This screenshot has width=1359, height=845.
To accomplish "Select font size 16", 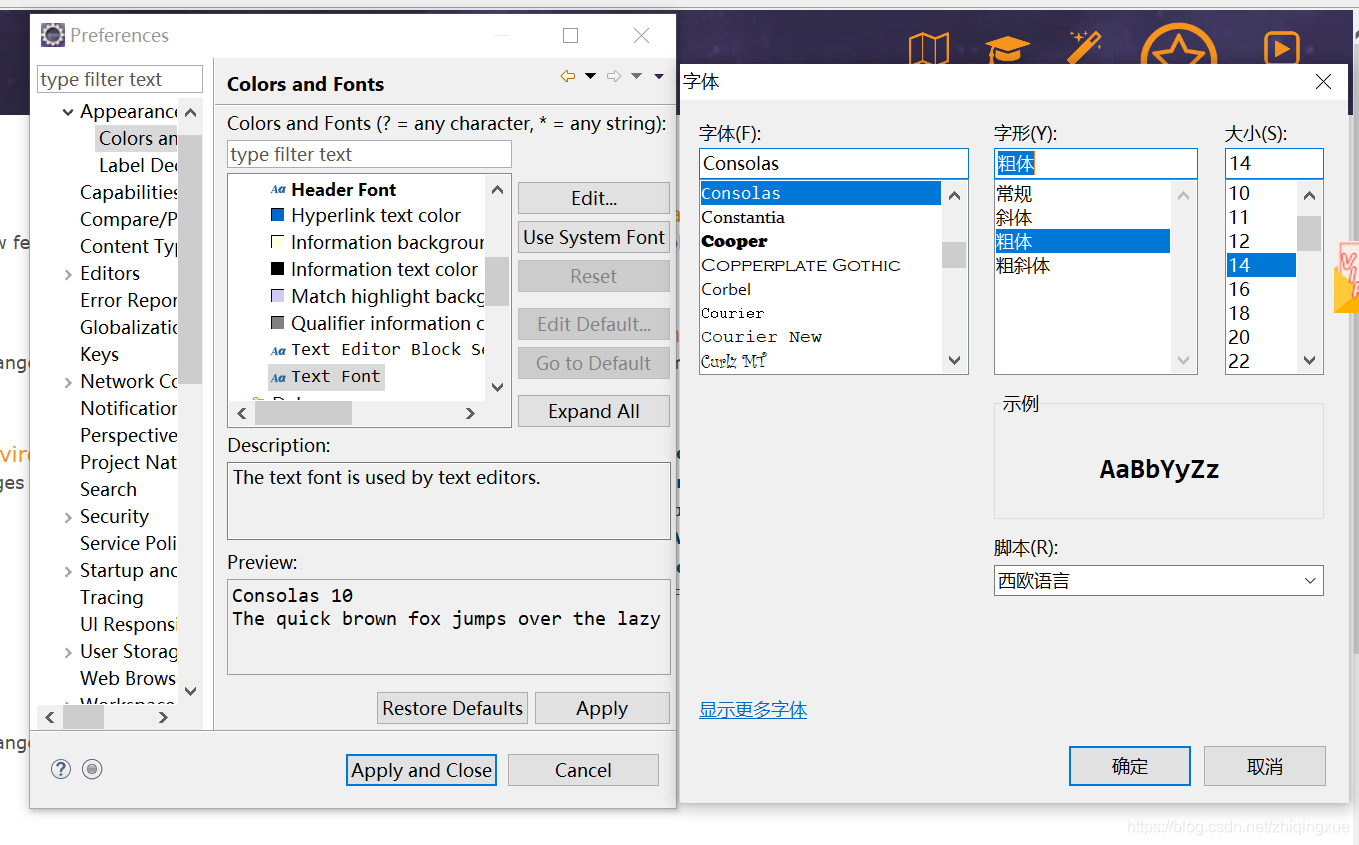I will (x=1240, y=289).
